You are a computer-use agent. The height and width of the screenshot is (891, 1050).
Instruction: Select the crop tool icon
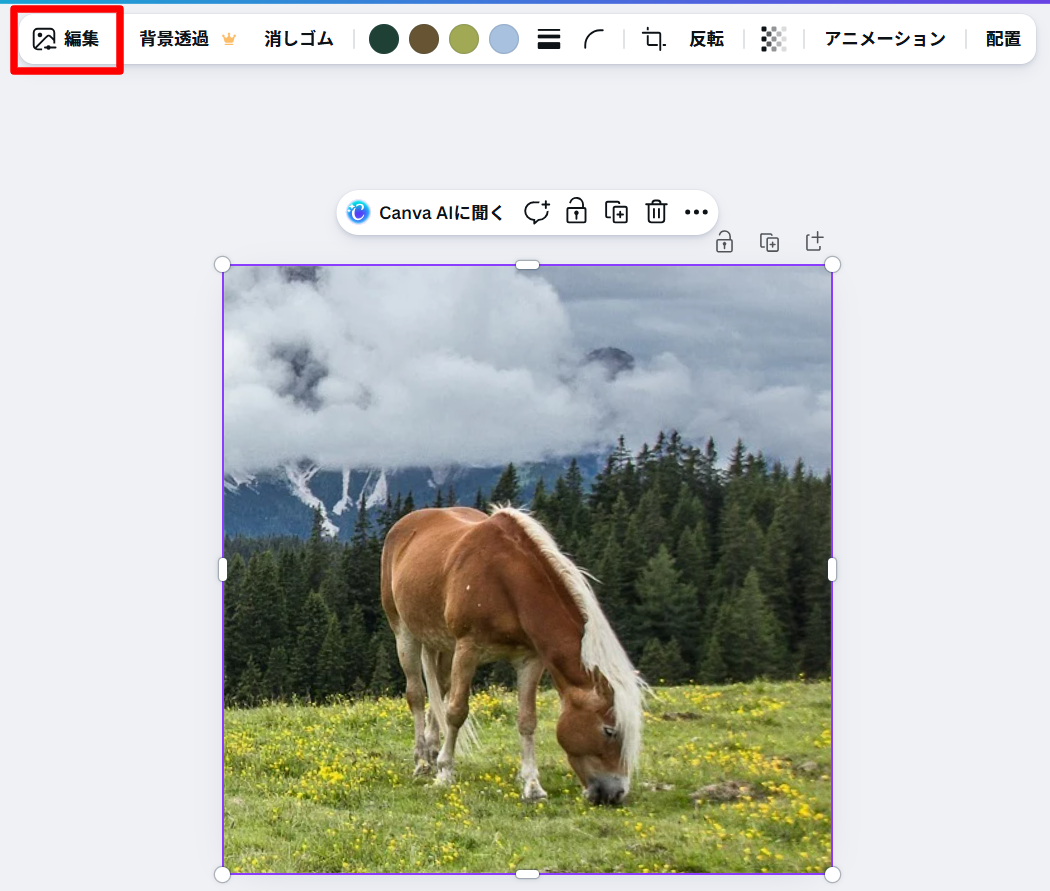click(654, 39)
